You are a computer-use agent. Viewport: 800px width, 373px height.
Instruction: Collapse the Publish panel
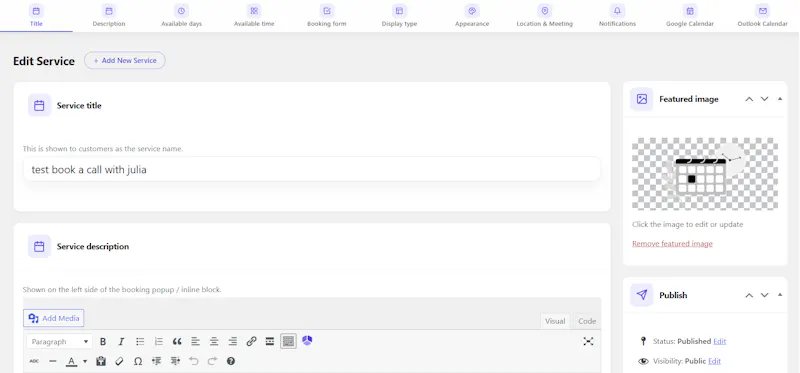[x=780, y=295]
